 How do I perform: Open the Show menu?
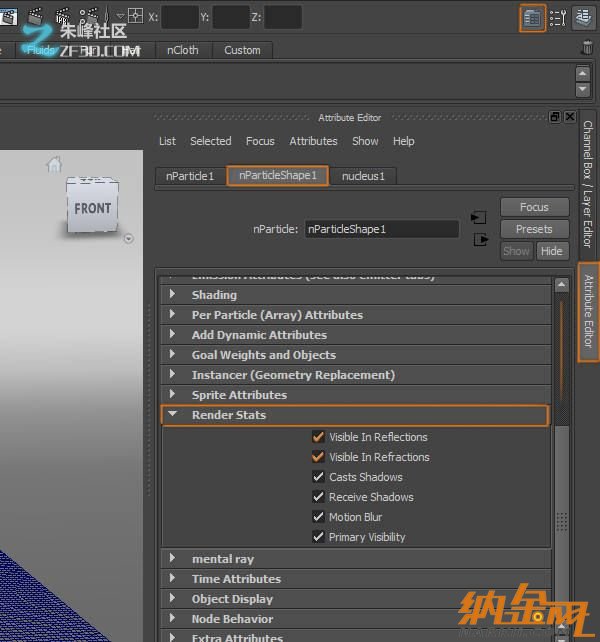[x=365, y=141]
